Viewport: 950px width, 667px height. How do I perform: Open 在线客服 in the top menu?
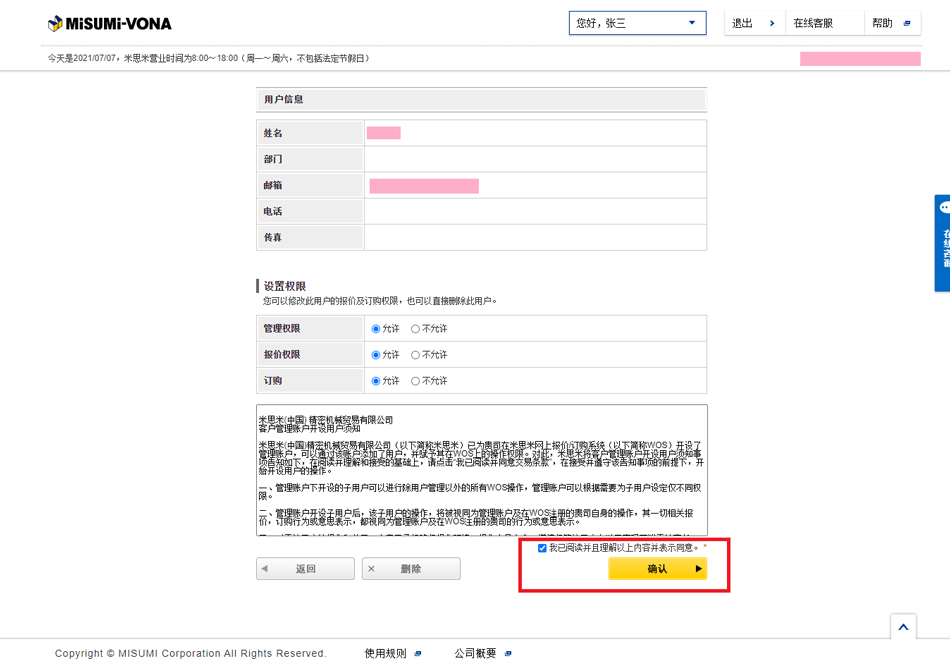point(813,23)
